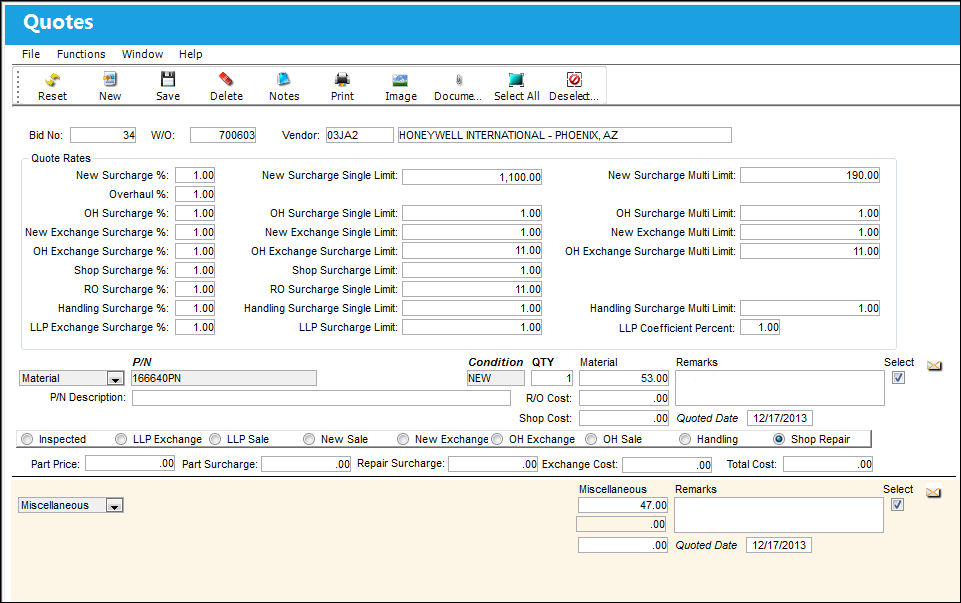This screenshot has height=603, width=961.
Task: Select the New Exchange radio button
Action: pos(403,439)
